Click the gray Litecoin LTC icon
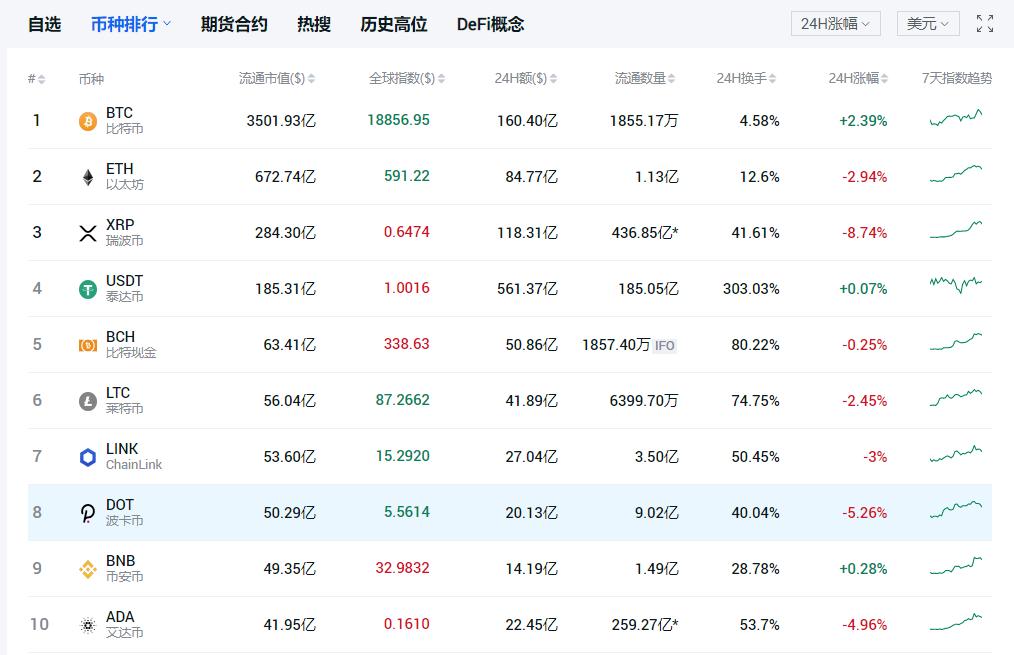1014x655 pixels. [x=88, y=401]
